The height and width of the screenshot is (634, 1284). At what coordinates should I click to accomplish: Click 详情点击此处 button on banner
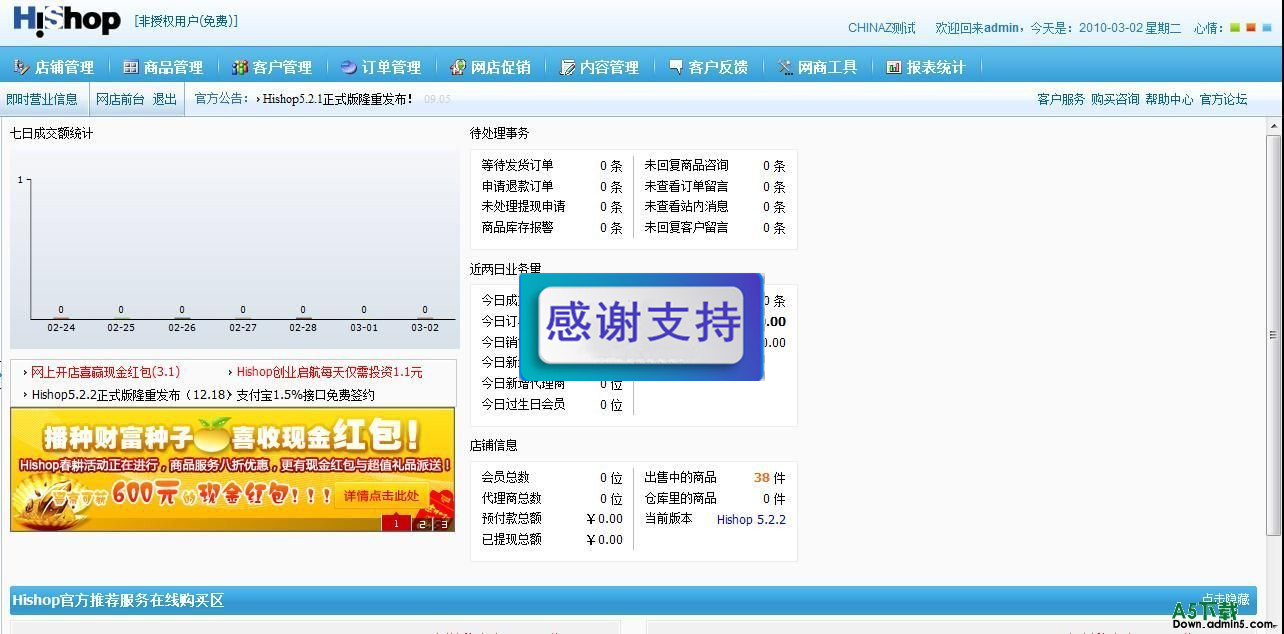[x=381, y=495]
